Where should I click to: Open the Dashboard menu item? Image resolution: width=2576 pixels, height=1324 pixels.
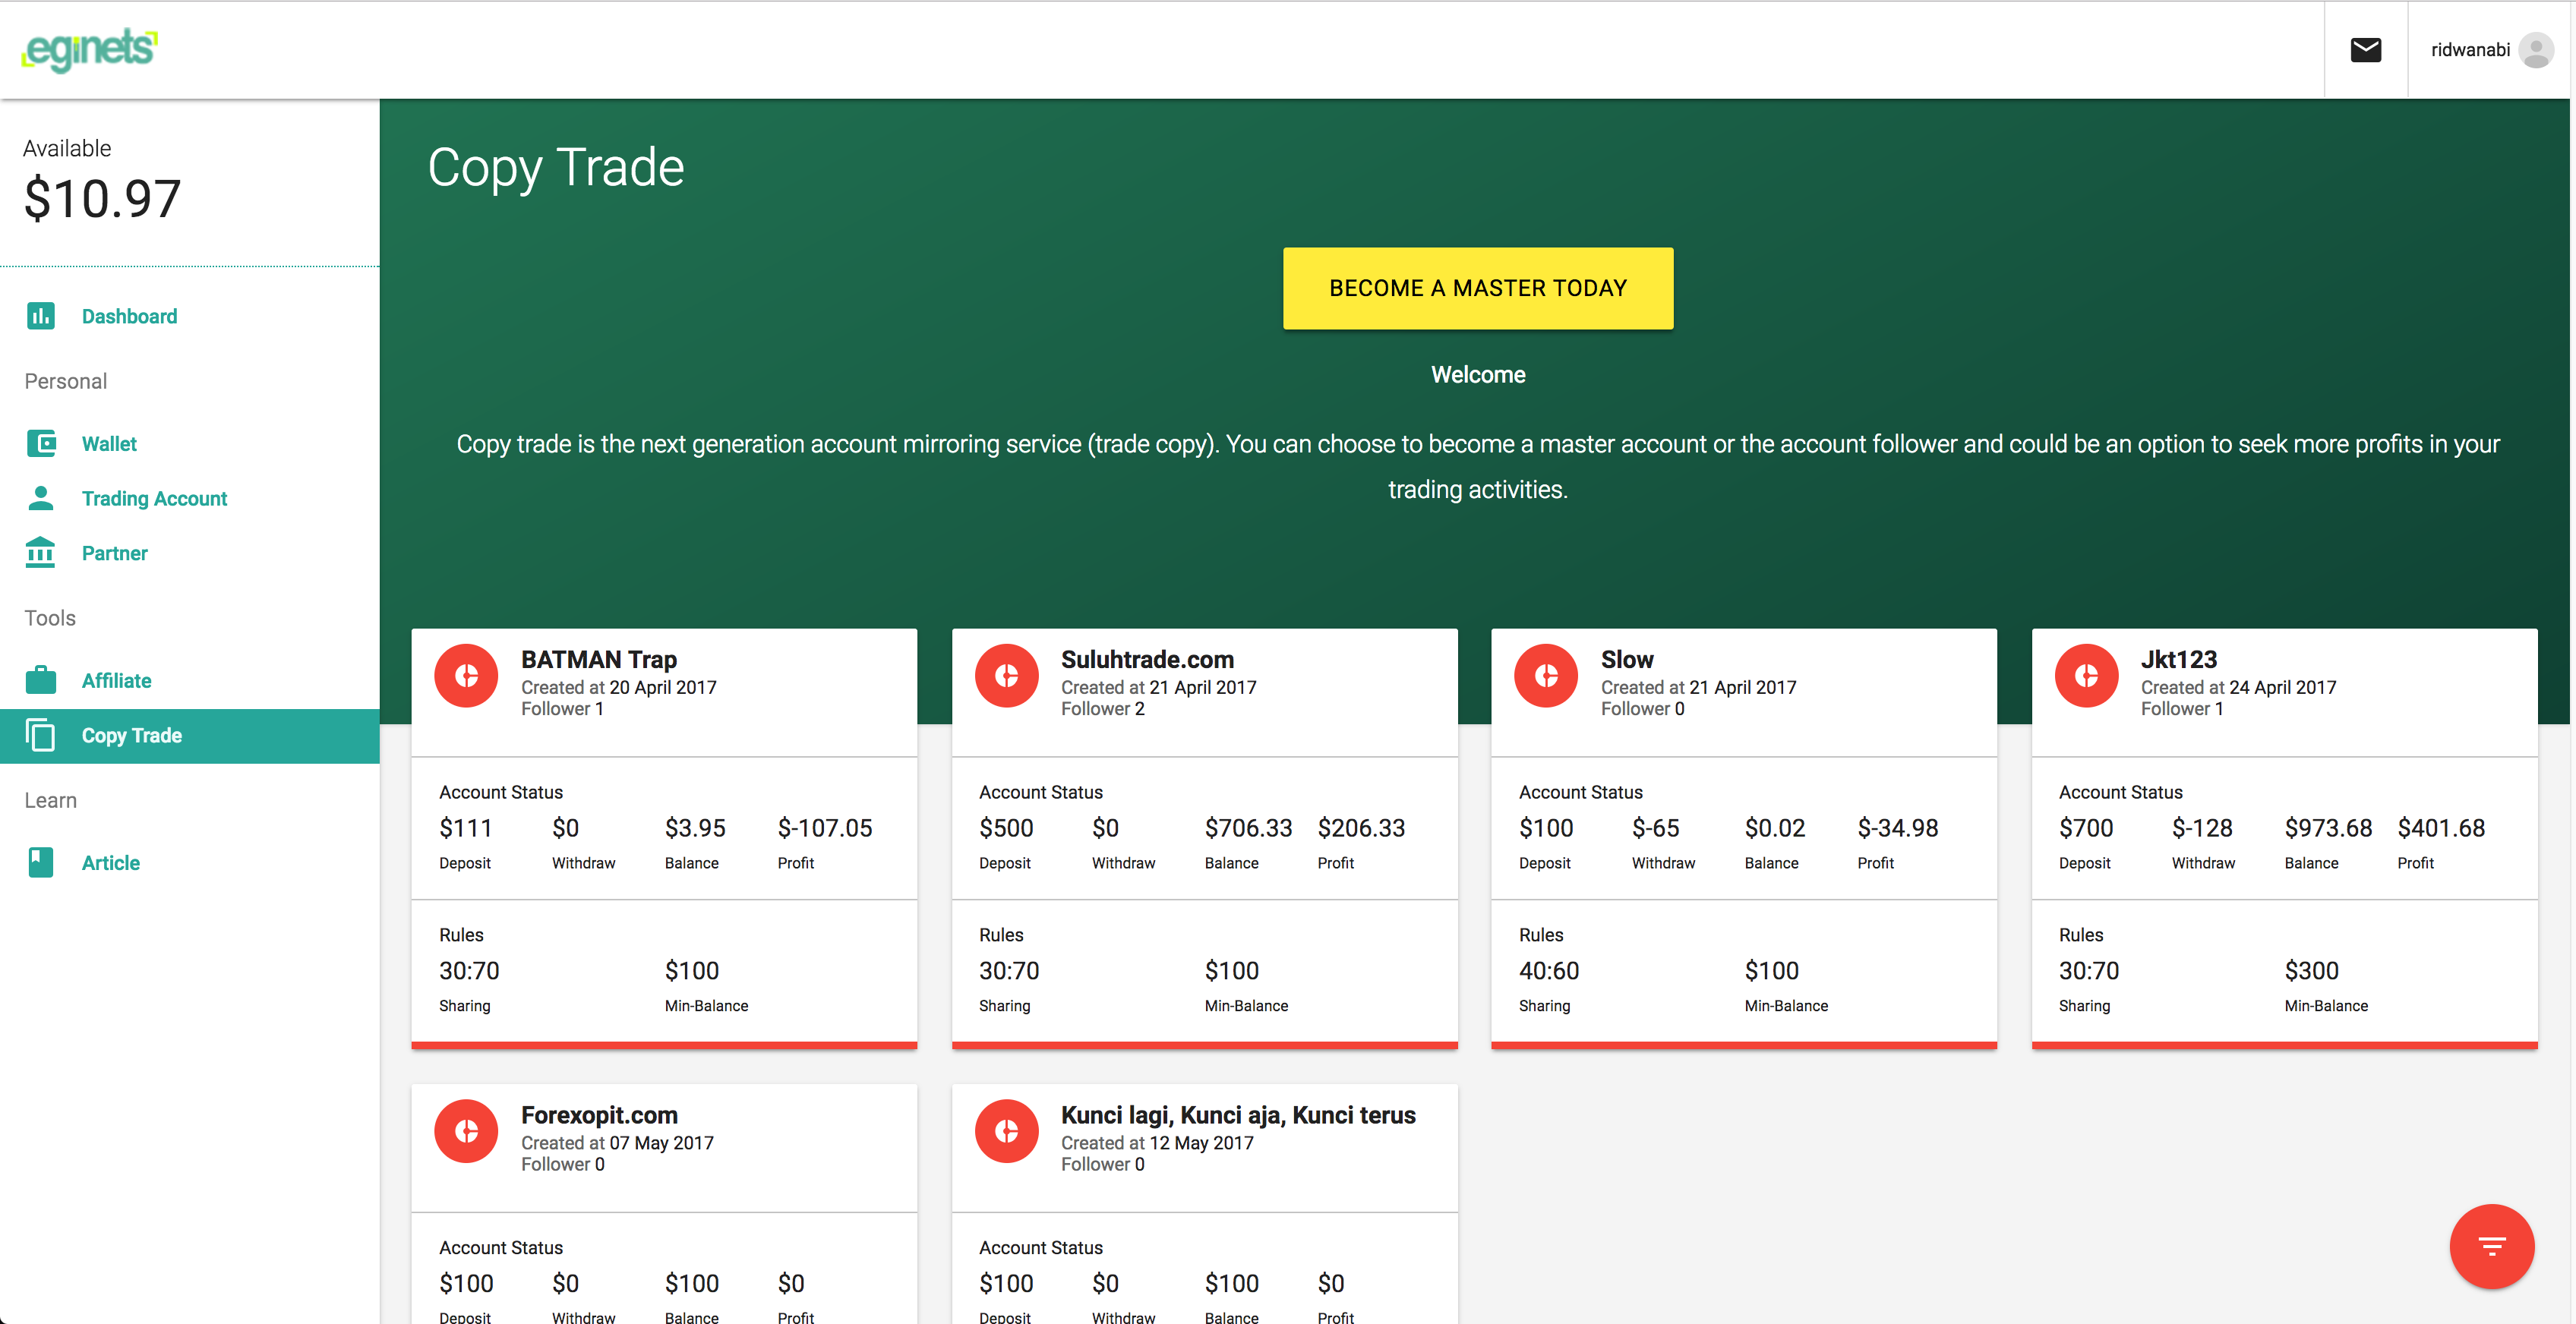click(x=190, y=316)
